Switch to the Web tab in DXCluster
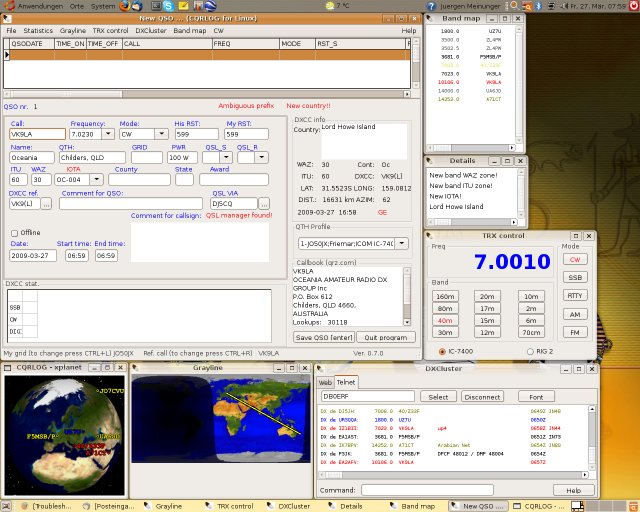This screenshot has height=512, width=640. coord(325,383)
